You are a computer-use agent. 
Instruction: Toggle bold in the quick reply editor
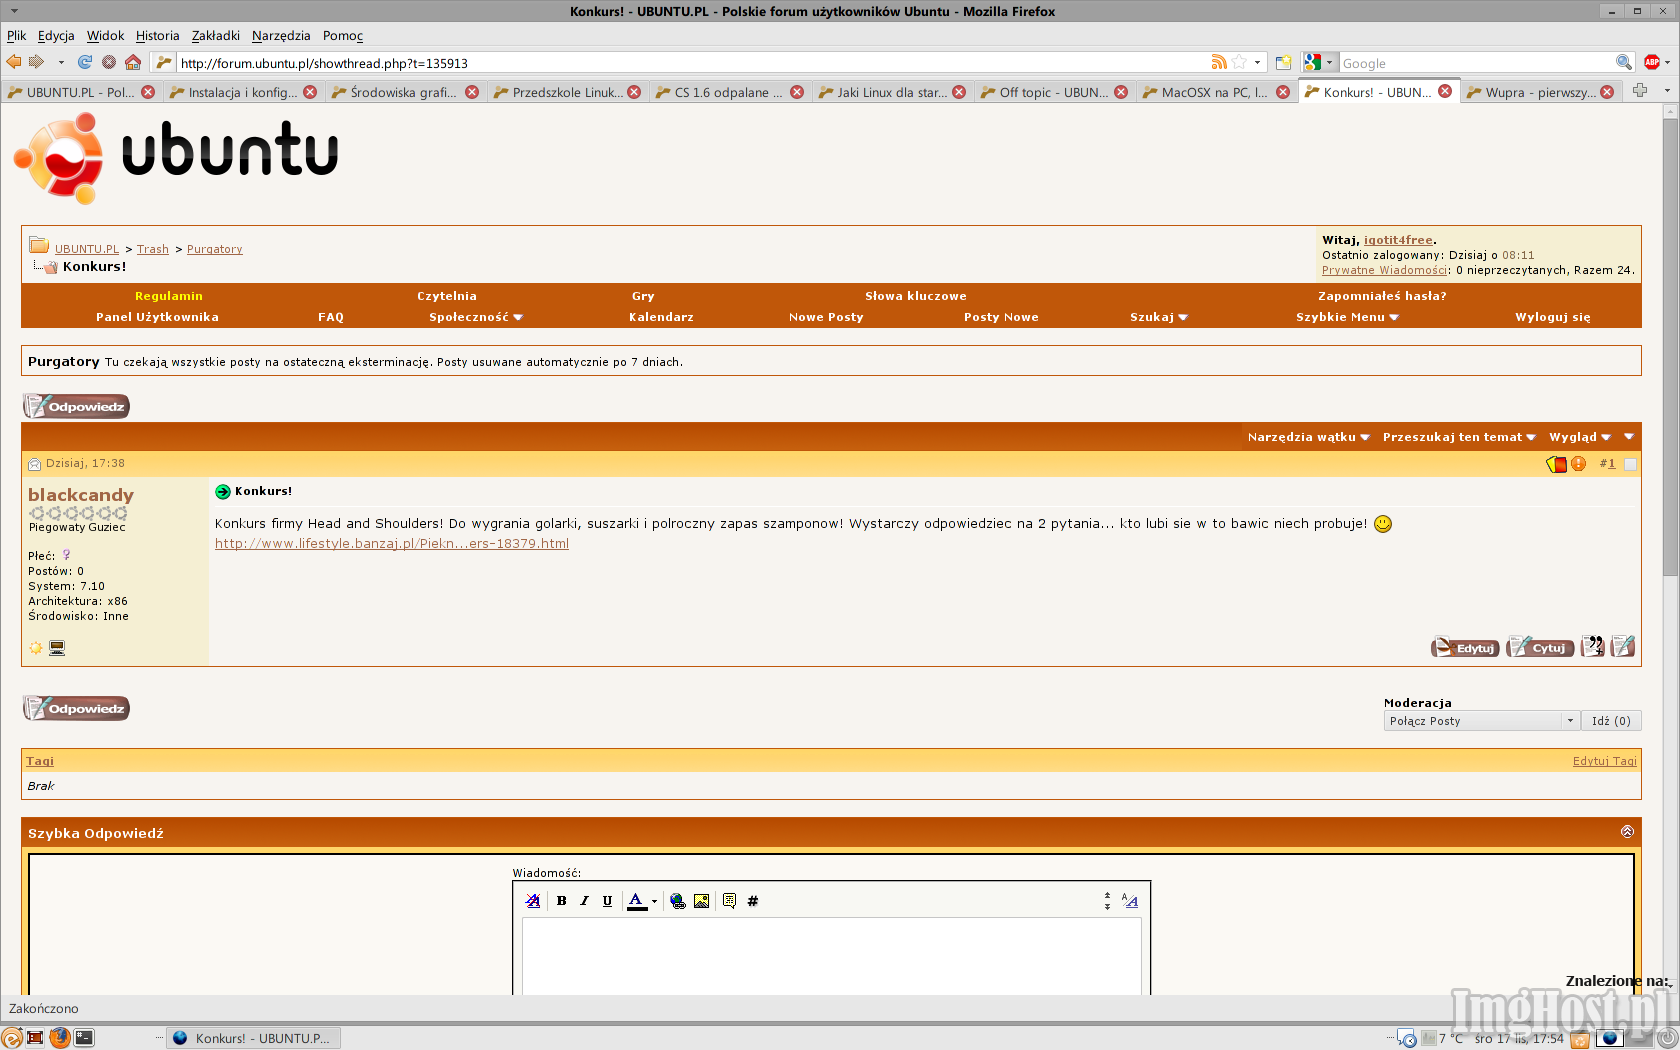click(562, 901)
